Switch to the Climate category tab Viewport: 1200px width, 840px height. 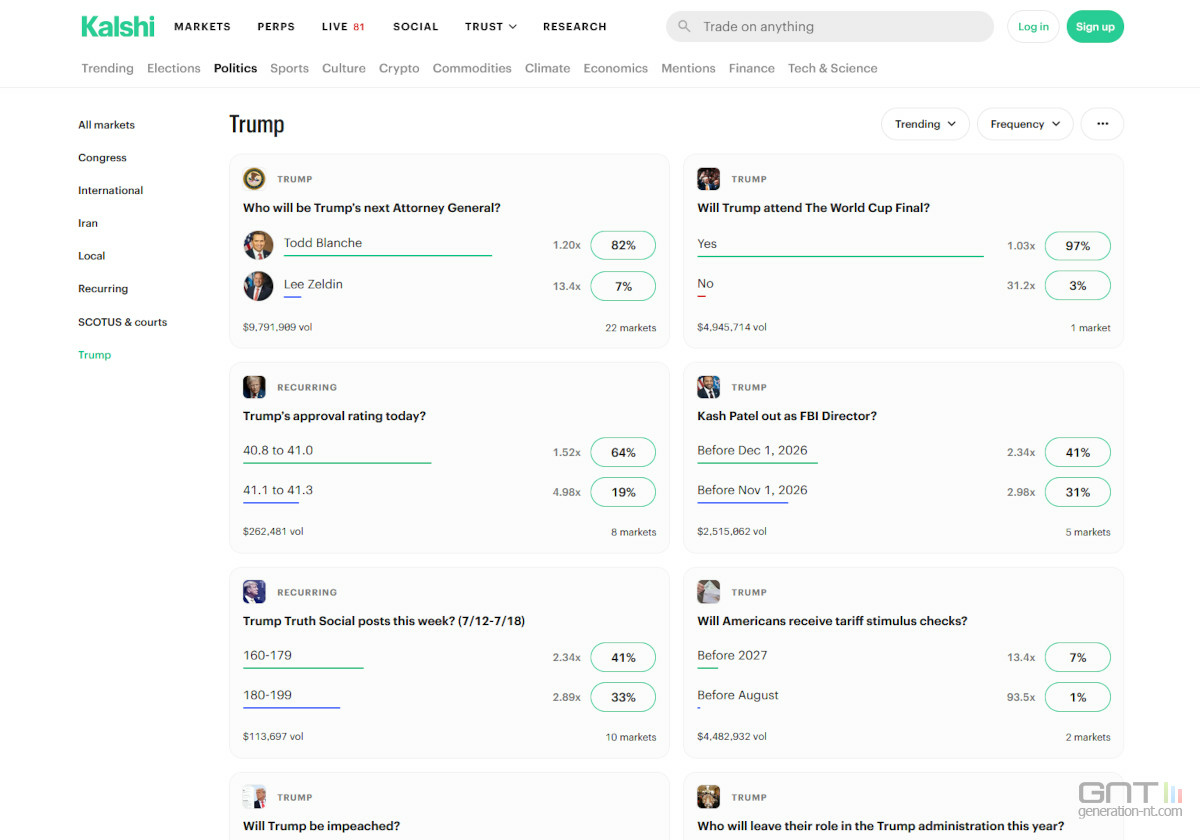pos(547,68)
